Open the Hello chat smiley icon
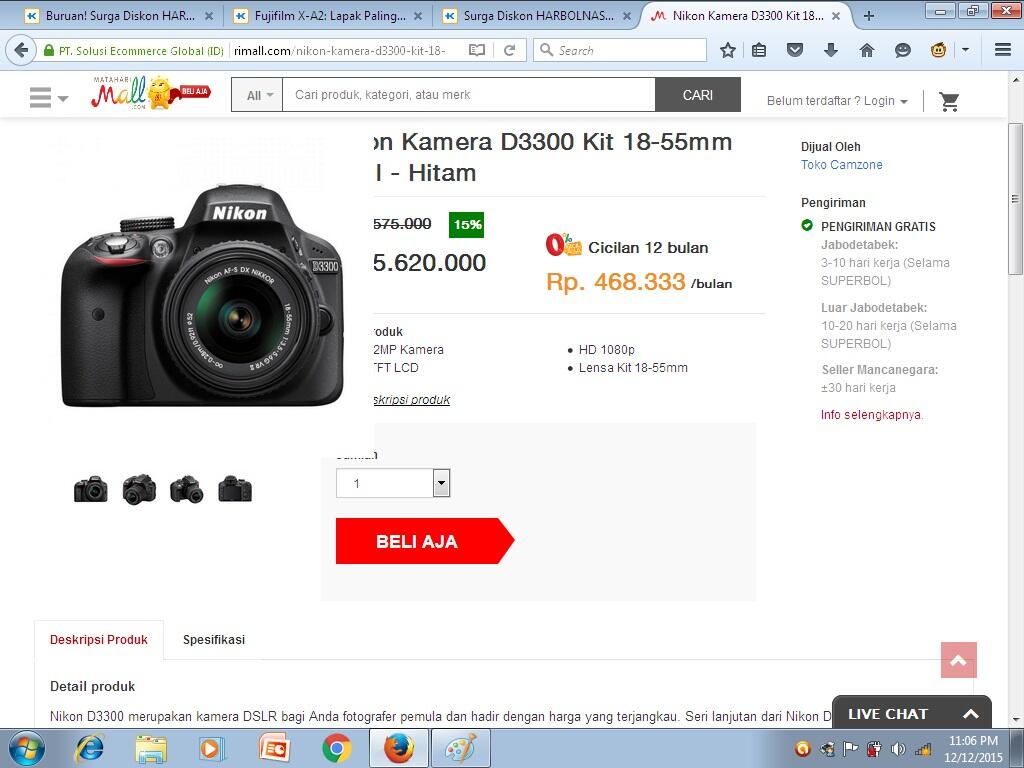Viewport: 1024px width, 768px height. click(x=903, y=50)
